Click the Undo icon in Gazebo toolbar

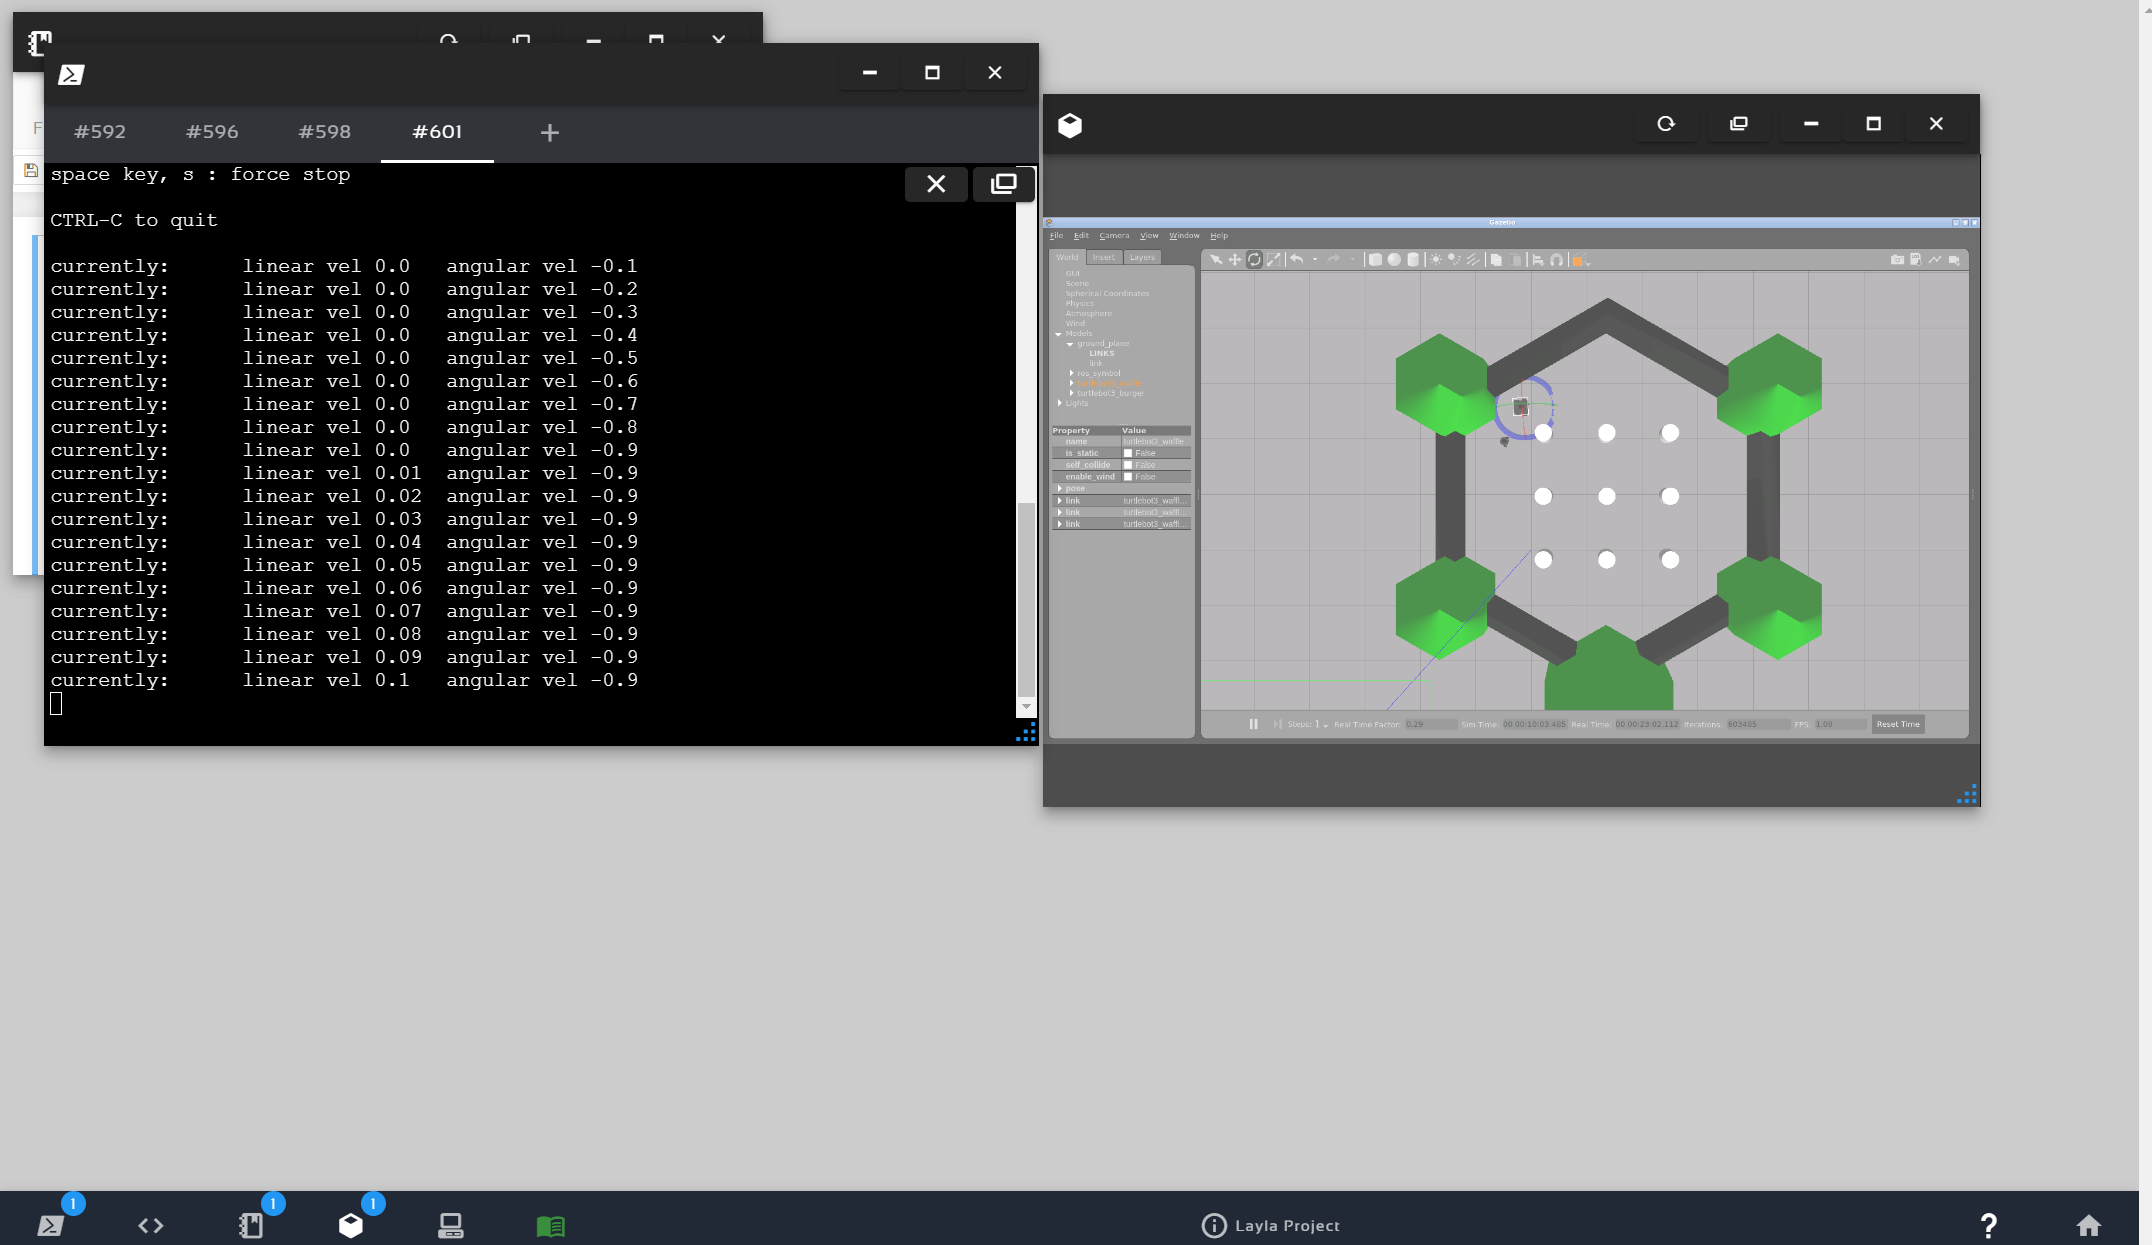[x=1298, y=259]
